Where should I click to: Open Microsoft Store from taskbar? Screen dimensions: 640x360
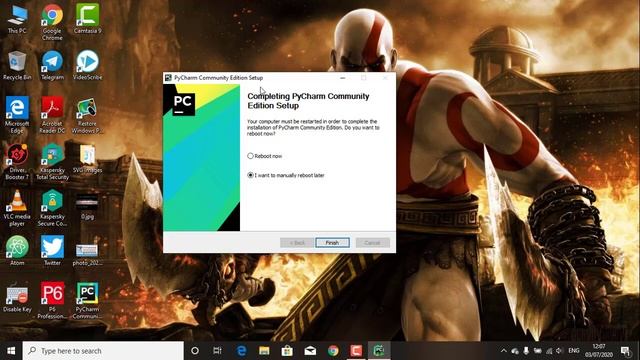click(x=287, y=351)
